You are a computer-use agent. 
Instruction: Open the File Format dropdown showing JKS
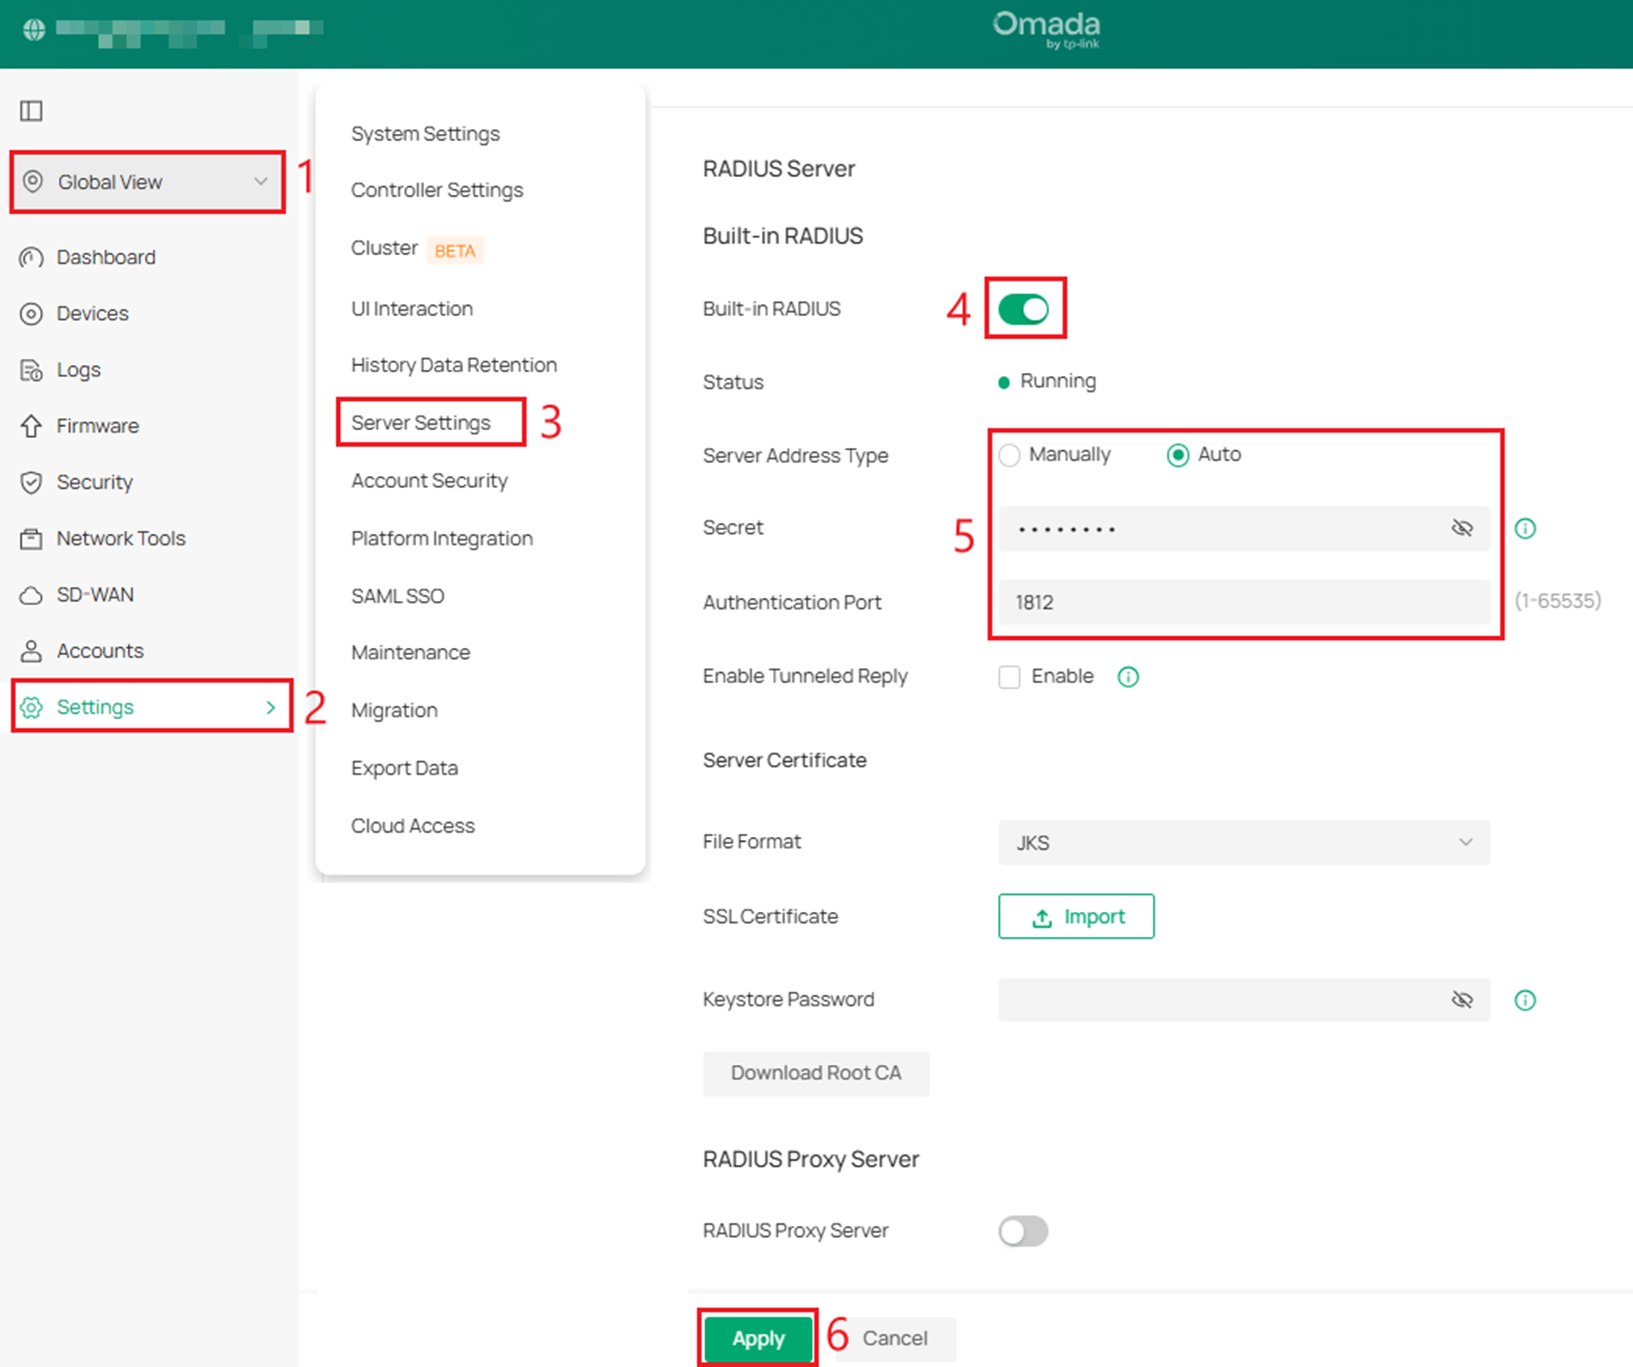[x=1243, y=843]
